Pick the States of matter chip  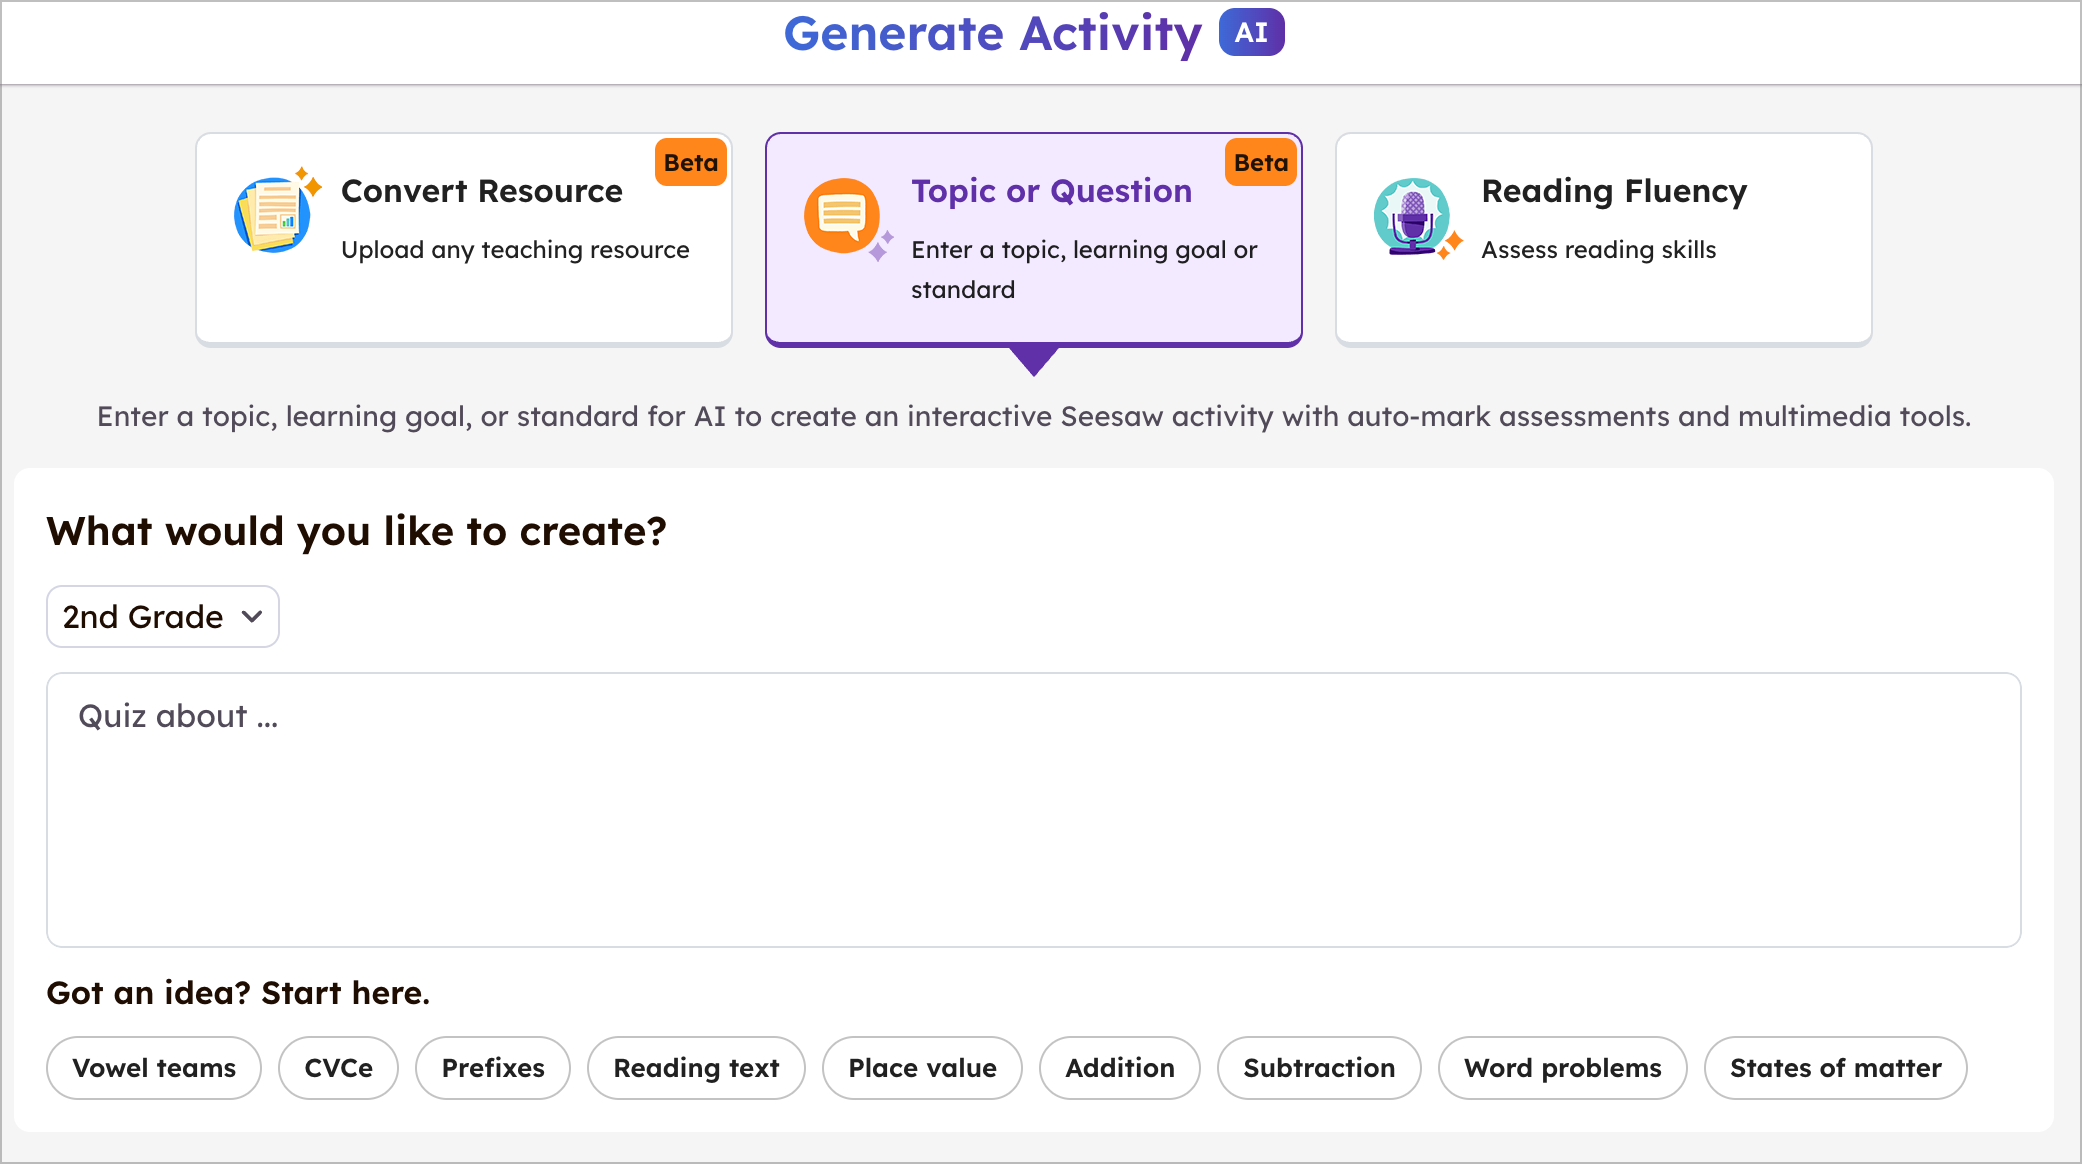tap(1835, 1068)
